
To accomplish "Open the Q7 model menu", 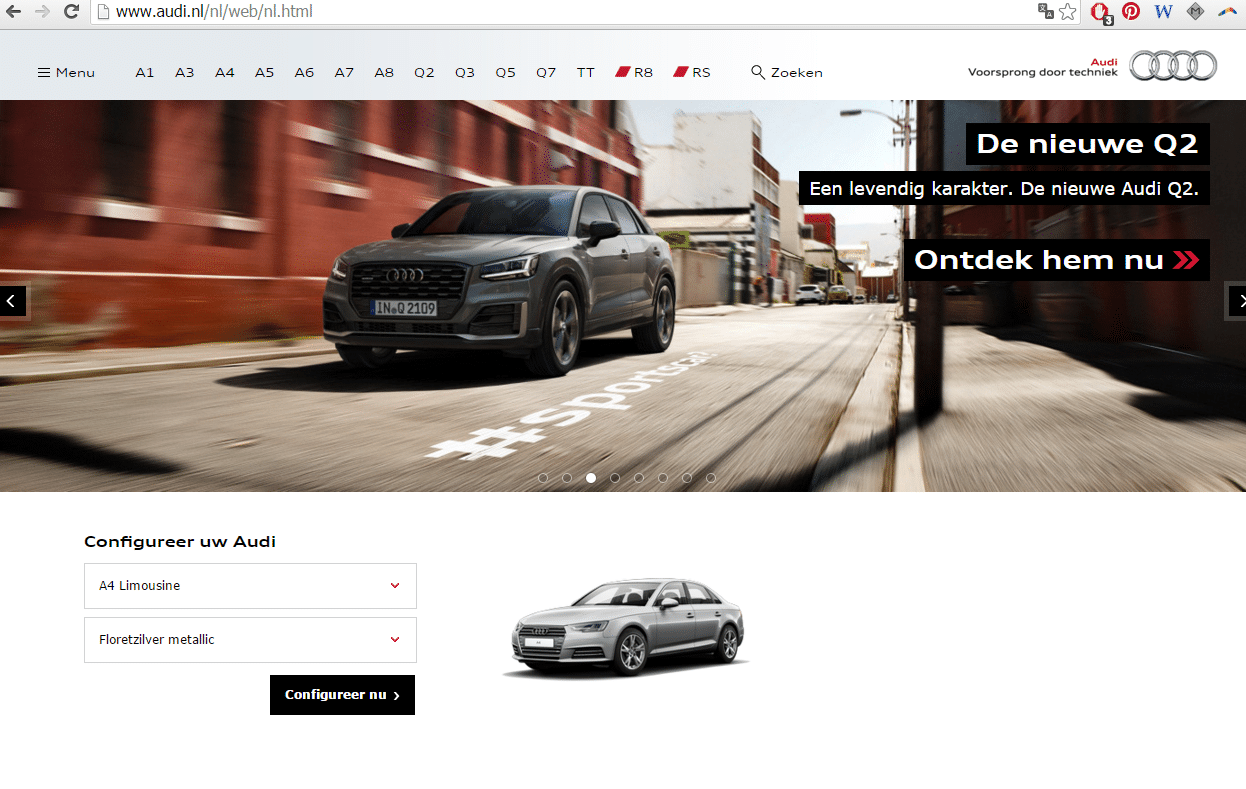I will pyautogui.click(x=546, y=72).
